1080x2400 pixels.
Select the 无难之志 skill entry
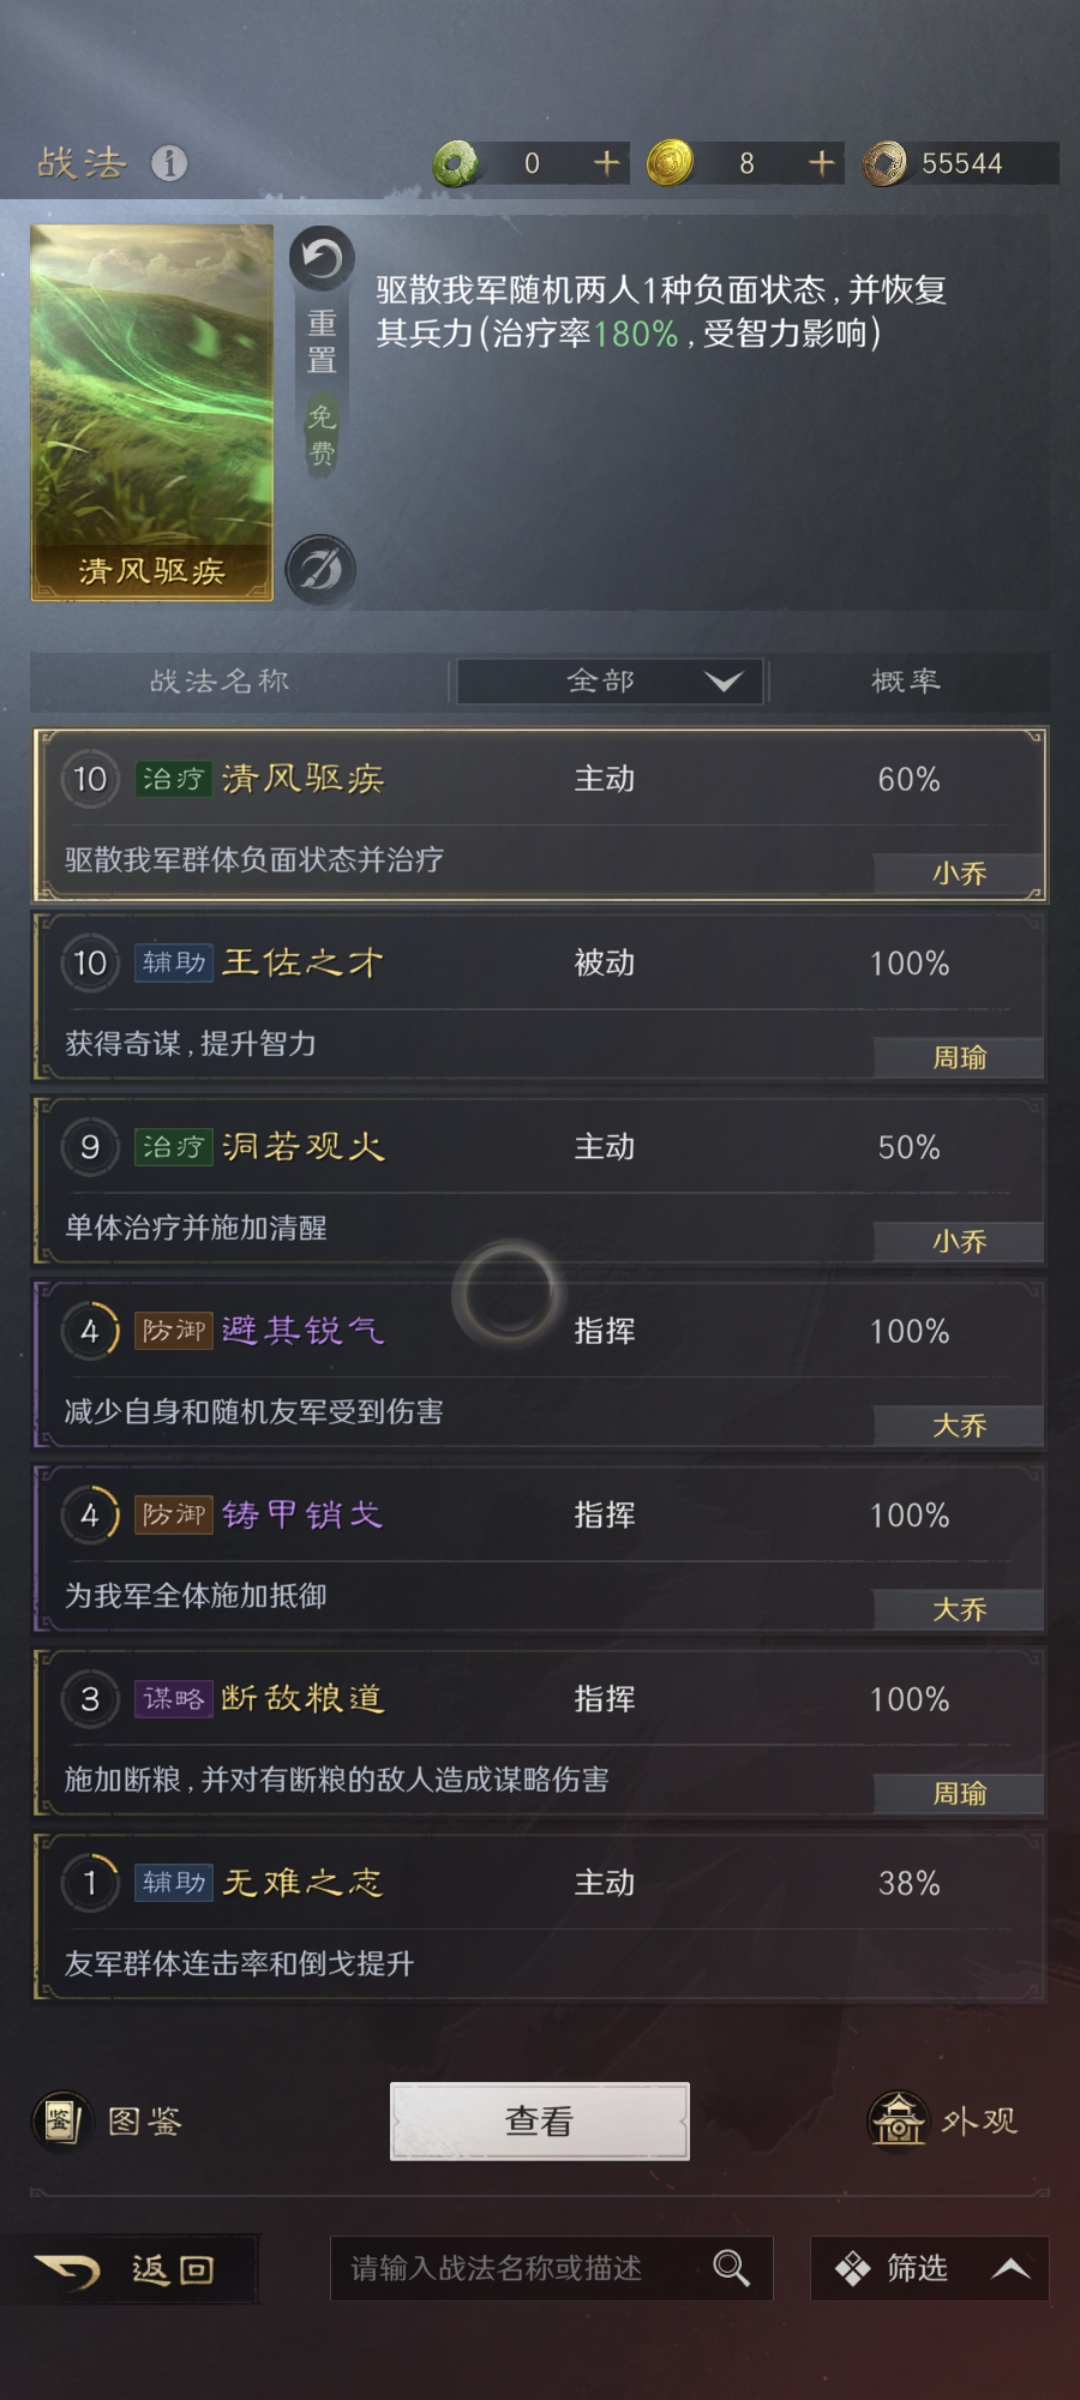[x=540, y=1918]
